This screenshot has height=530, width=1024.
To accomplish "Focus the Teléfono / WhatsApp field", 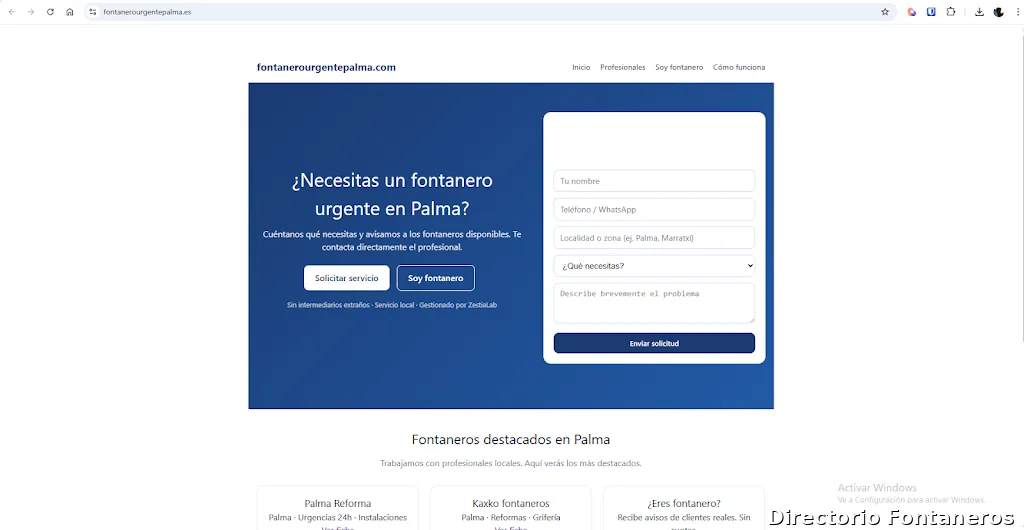I will point(654,210).
